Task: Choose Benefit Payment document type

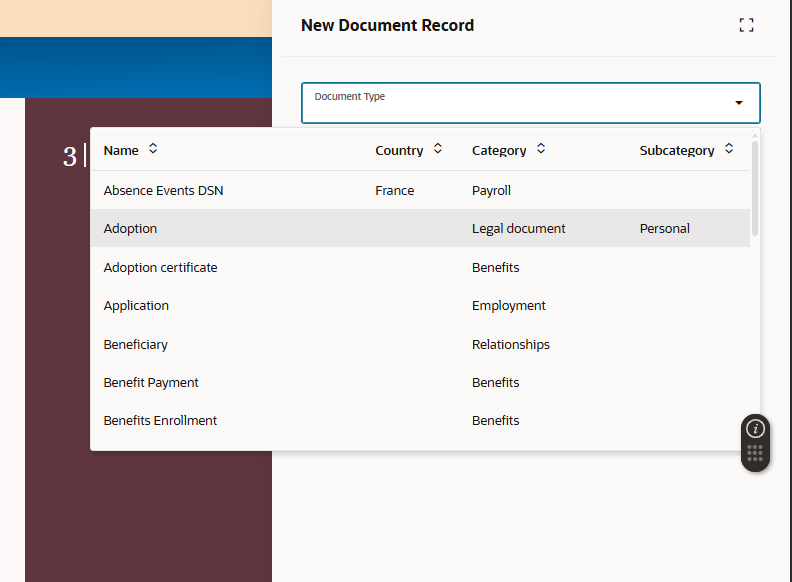Action: pos(420,382)
